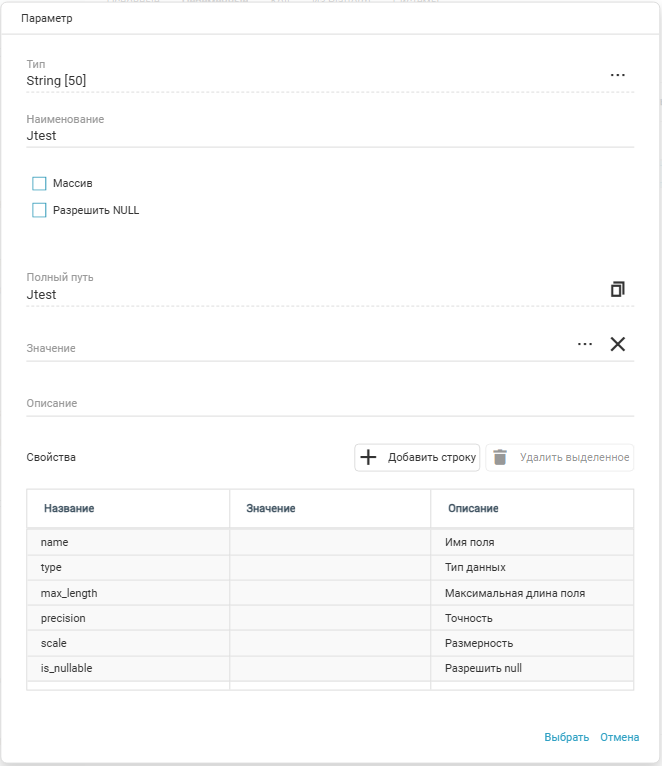Focus the Описание text field
Screen dimensions: 662x766
(x=300, y=403)
